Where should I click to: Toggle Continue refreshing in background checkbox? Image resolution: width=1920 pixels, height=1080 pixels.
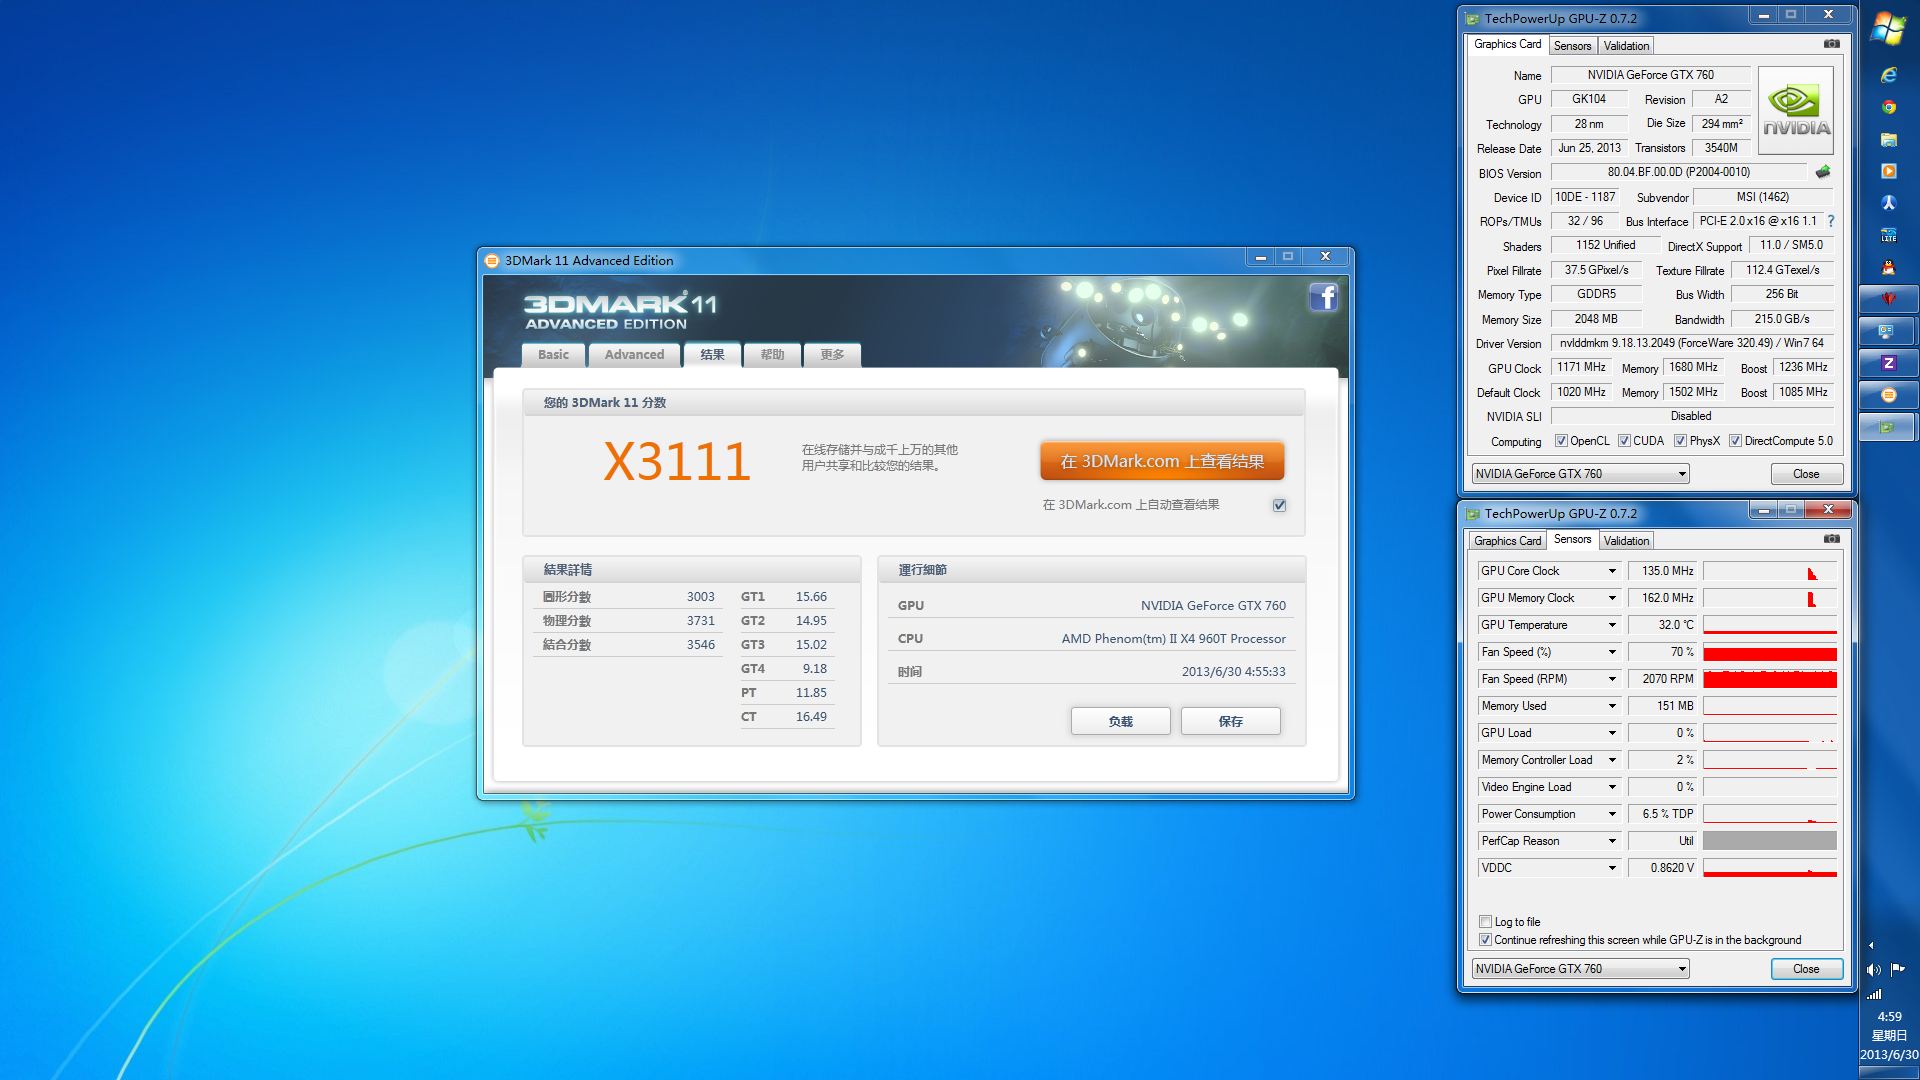[x=1485, y=940]
